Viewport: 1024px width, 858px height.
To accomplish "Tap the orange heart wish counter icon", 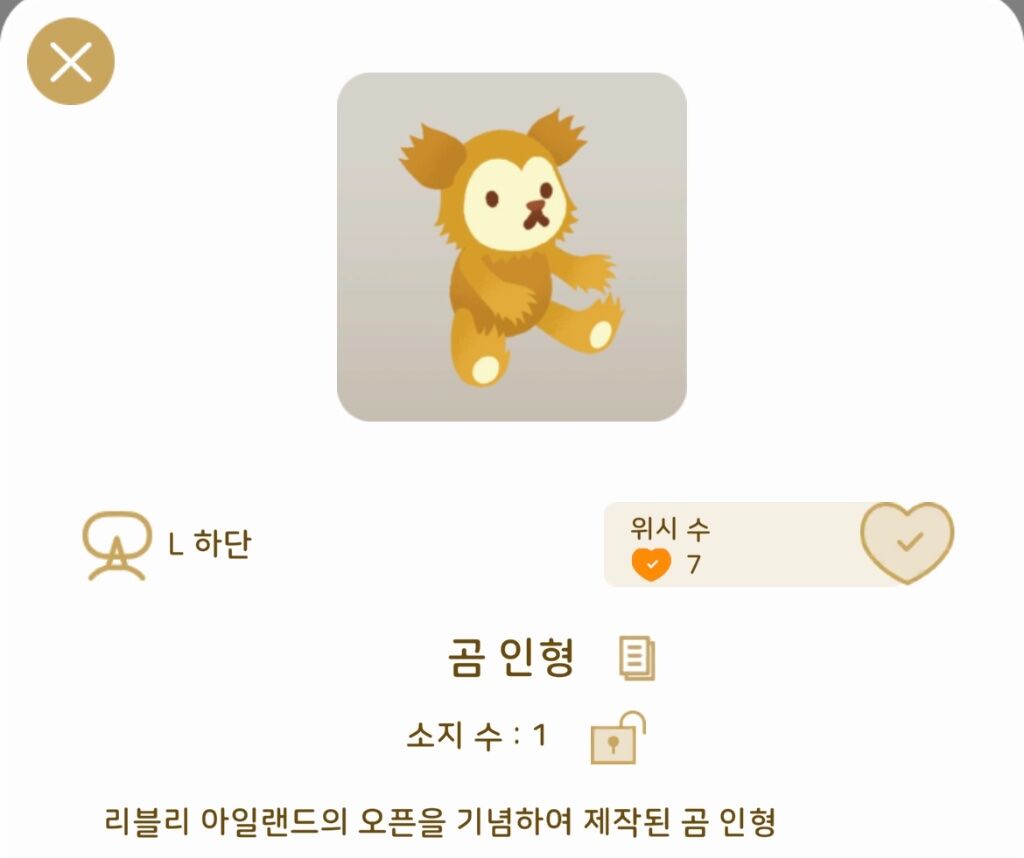I will pyautogui.click(x=651, y=564).
